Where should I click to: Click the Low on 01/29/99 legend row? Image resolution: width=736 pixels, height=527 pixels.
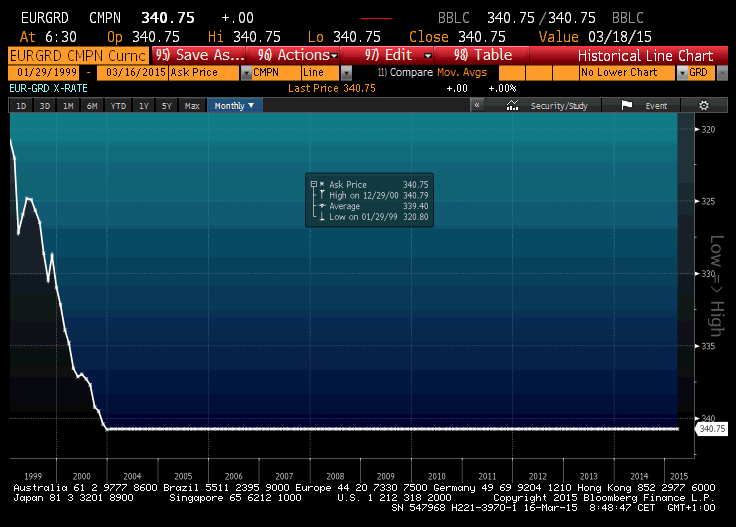point(370,217)
